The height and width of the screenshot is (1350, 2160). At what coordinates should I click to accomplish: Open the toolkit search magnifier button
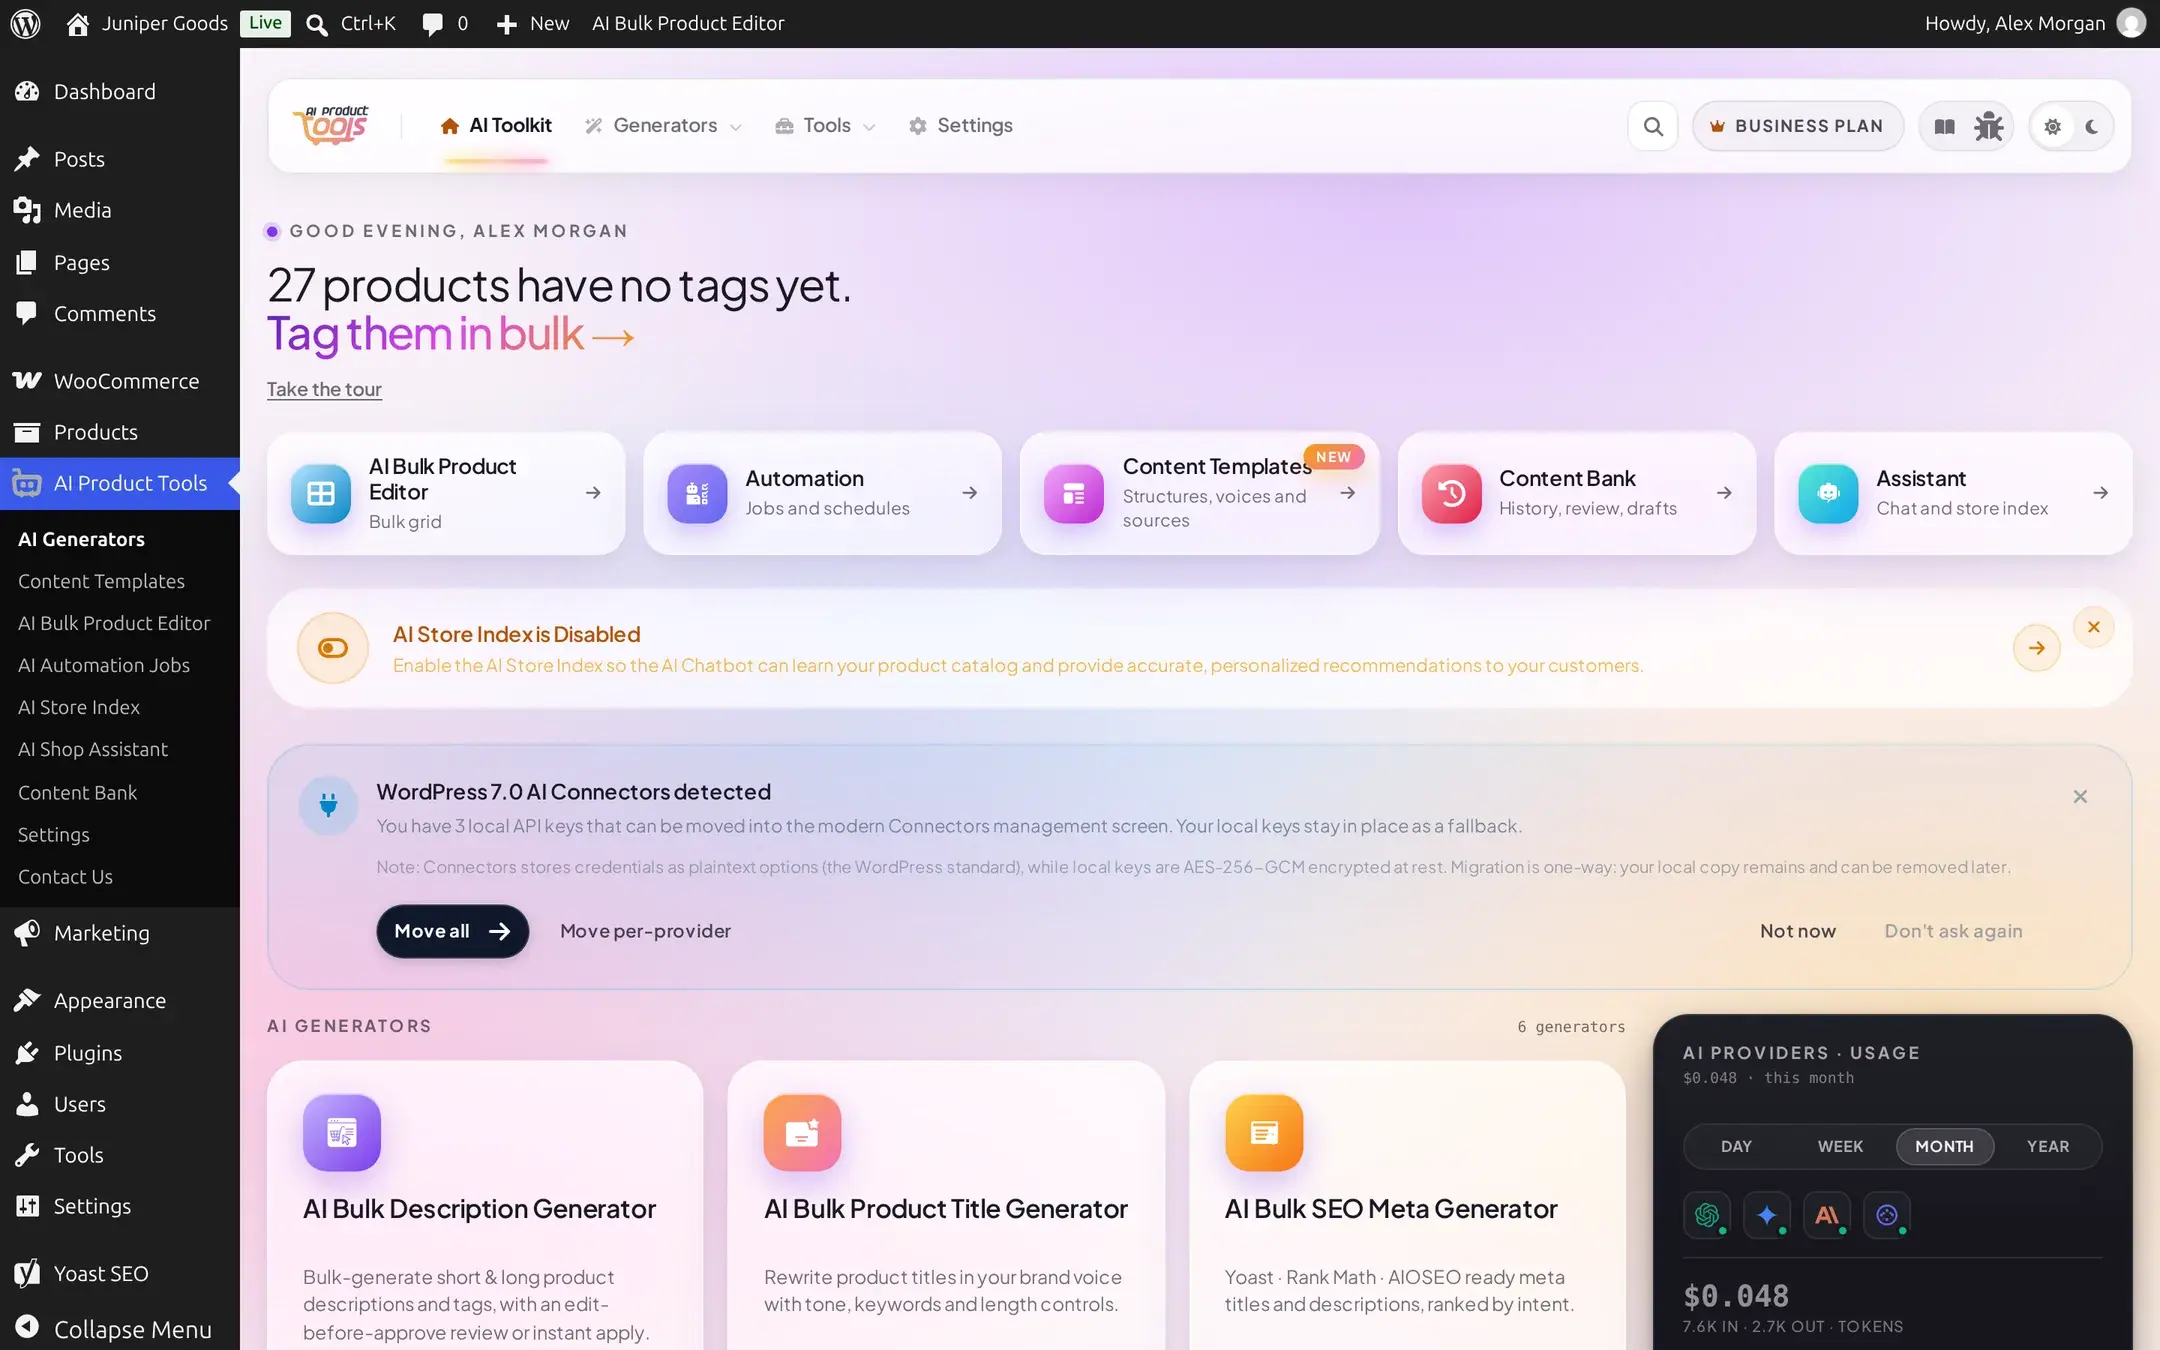pyautogui.click(x=1653, y=126)
